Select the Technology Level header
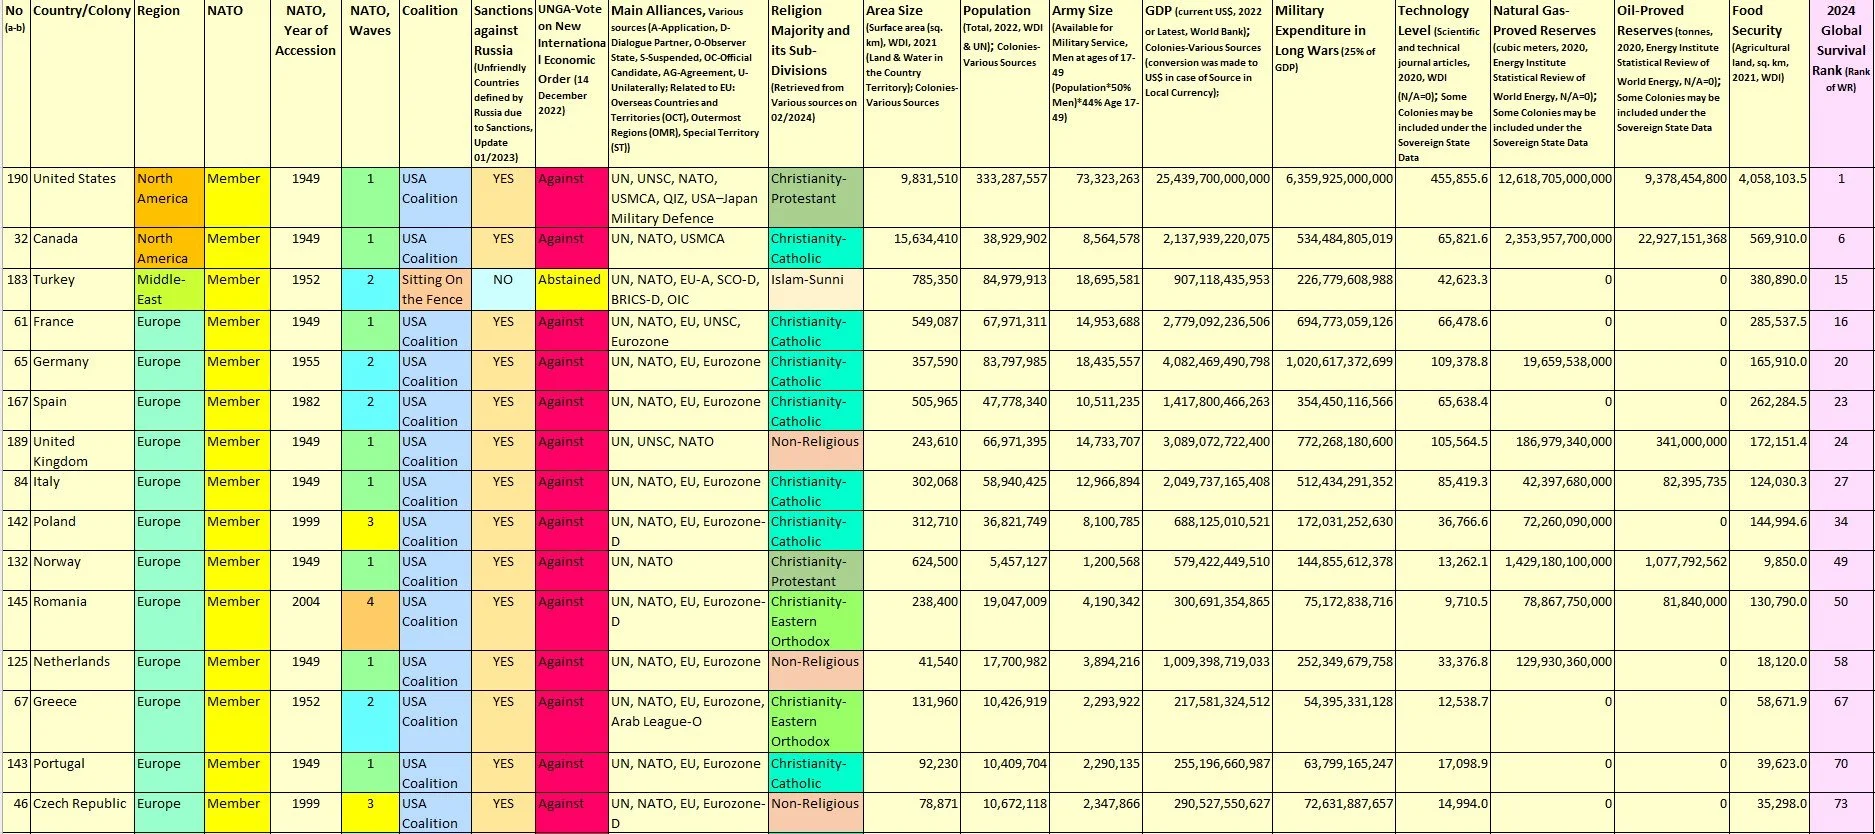This screenshot has height=834, width=1875. click(1442, 84)
